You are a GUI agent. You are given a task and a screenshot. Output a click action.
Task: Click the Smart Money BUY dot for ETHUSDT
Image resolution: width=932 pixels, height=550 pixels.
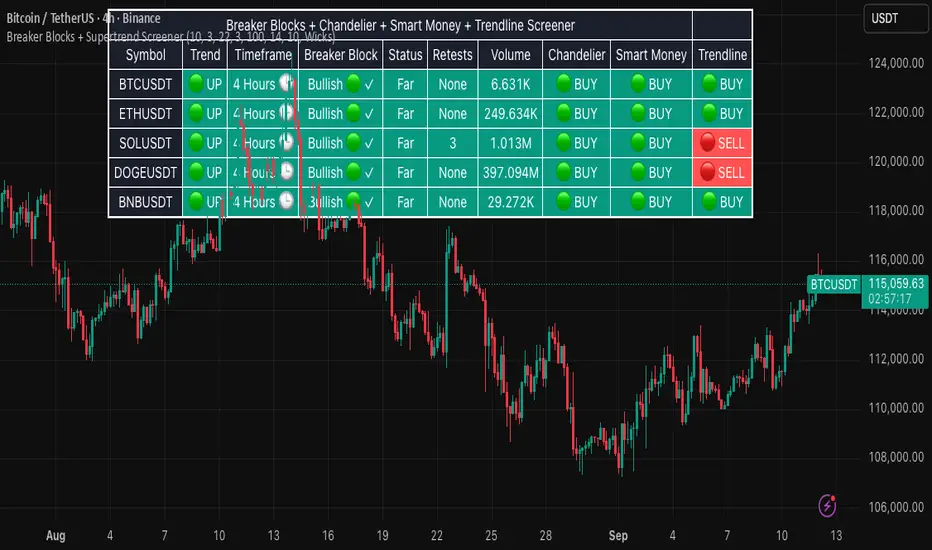click(638, 113)
